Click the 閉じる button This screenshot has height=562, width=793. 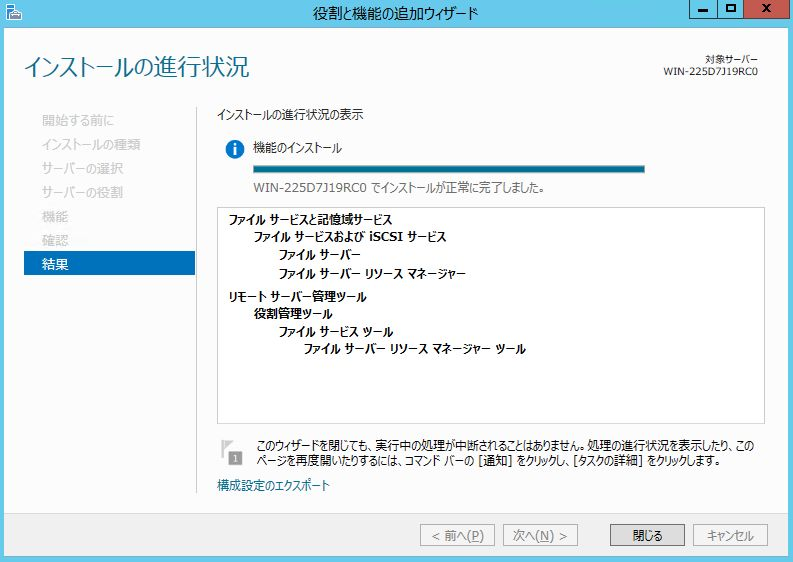(x=647, y=535)
